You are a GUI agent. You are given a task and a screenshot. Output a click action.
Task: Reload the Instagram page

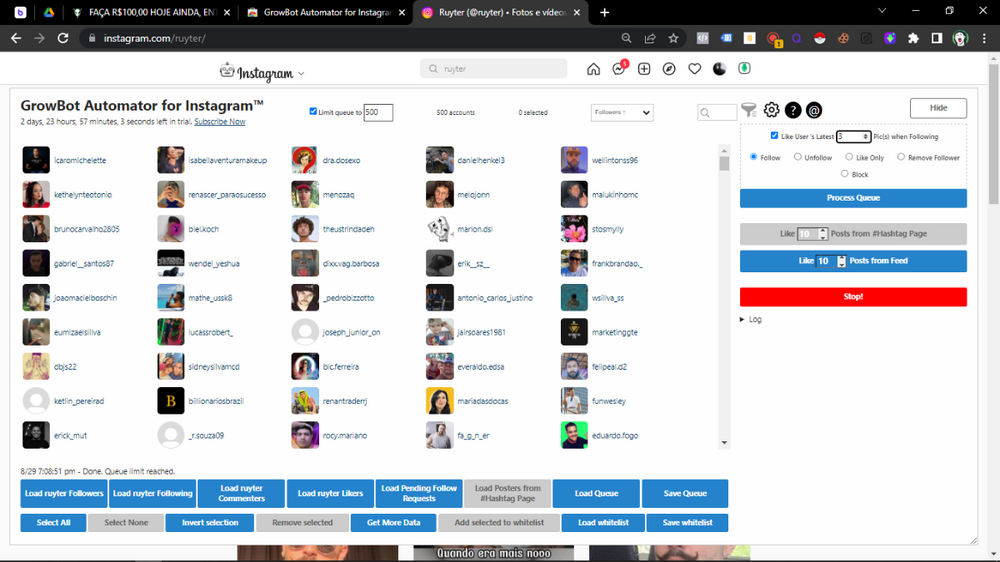(x=63, y=38)
